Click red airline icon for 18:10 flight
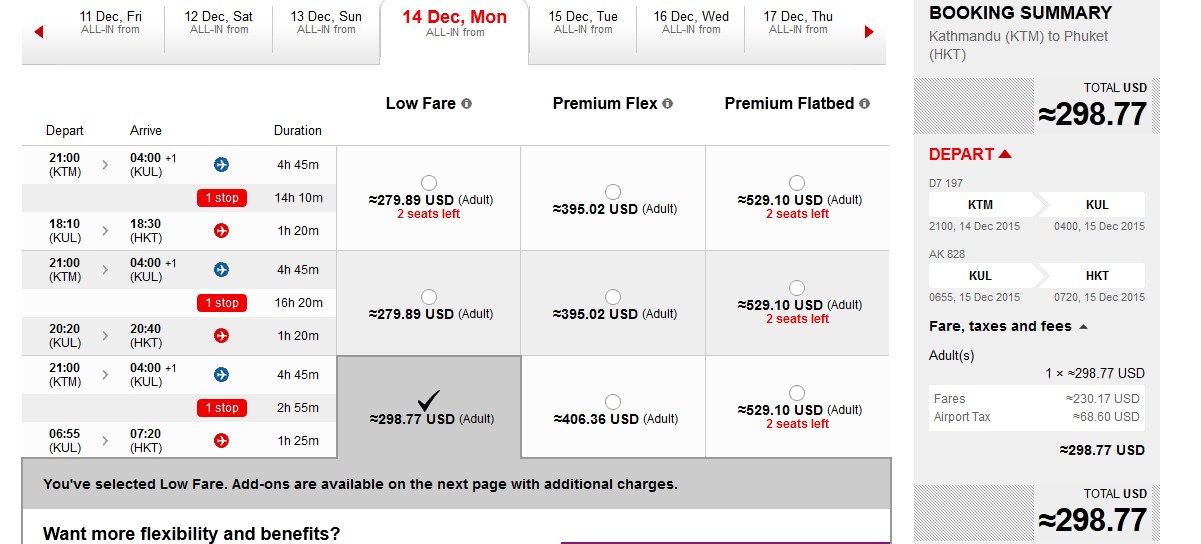This screenshot has width=1201, height=544. (222, 231)
